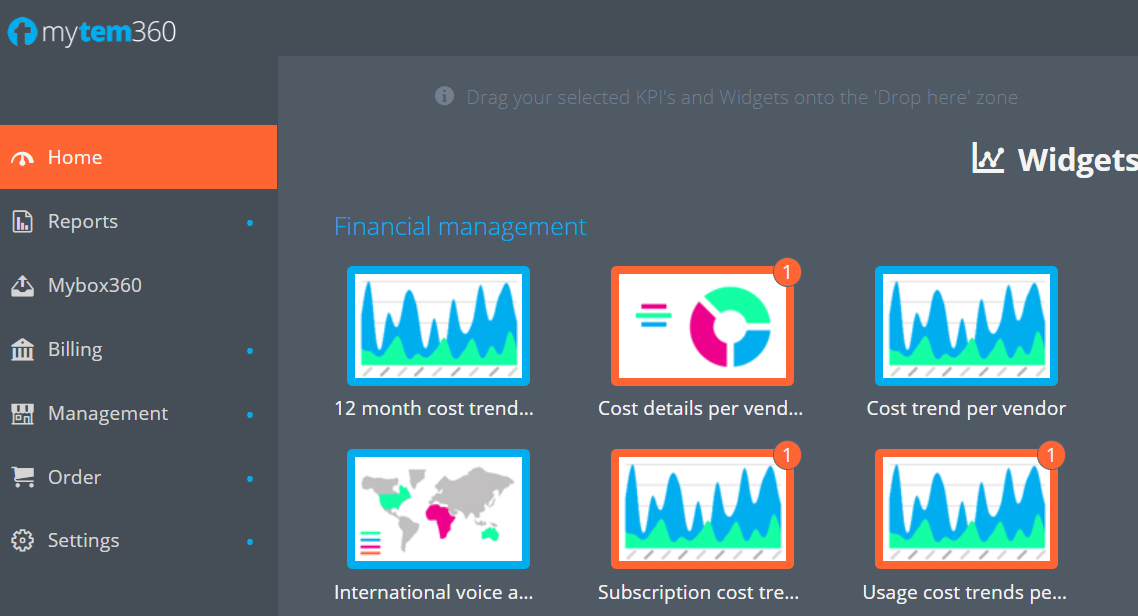Image resolution: width=1138 pixels, height=616 pixels.
Task: Select Cost details per vendor donut widget
Action: coord(703,326)
